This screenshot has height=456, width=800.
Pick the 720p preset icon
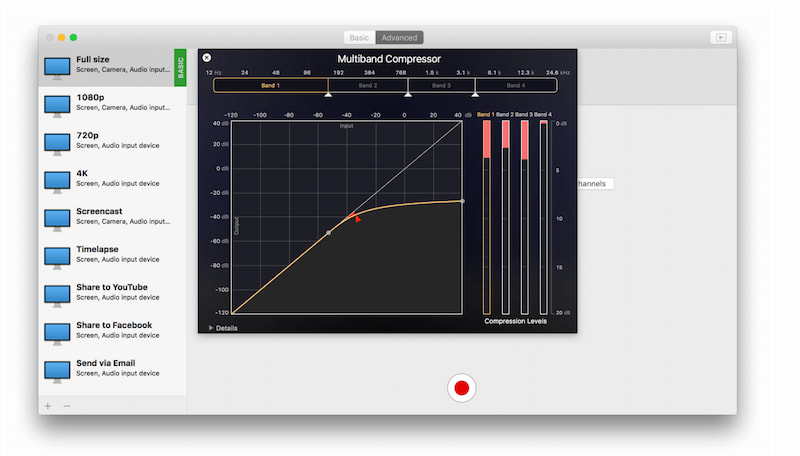pos(57,142)
